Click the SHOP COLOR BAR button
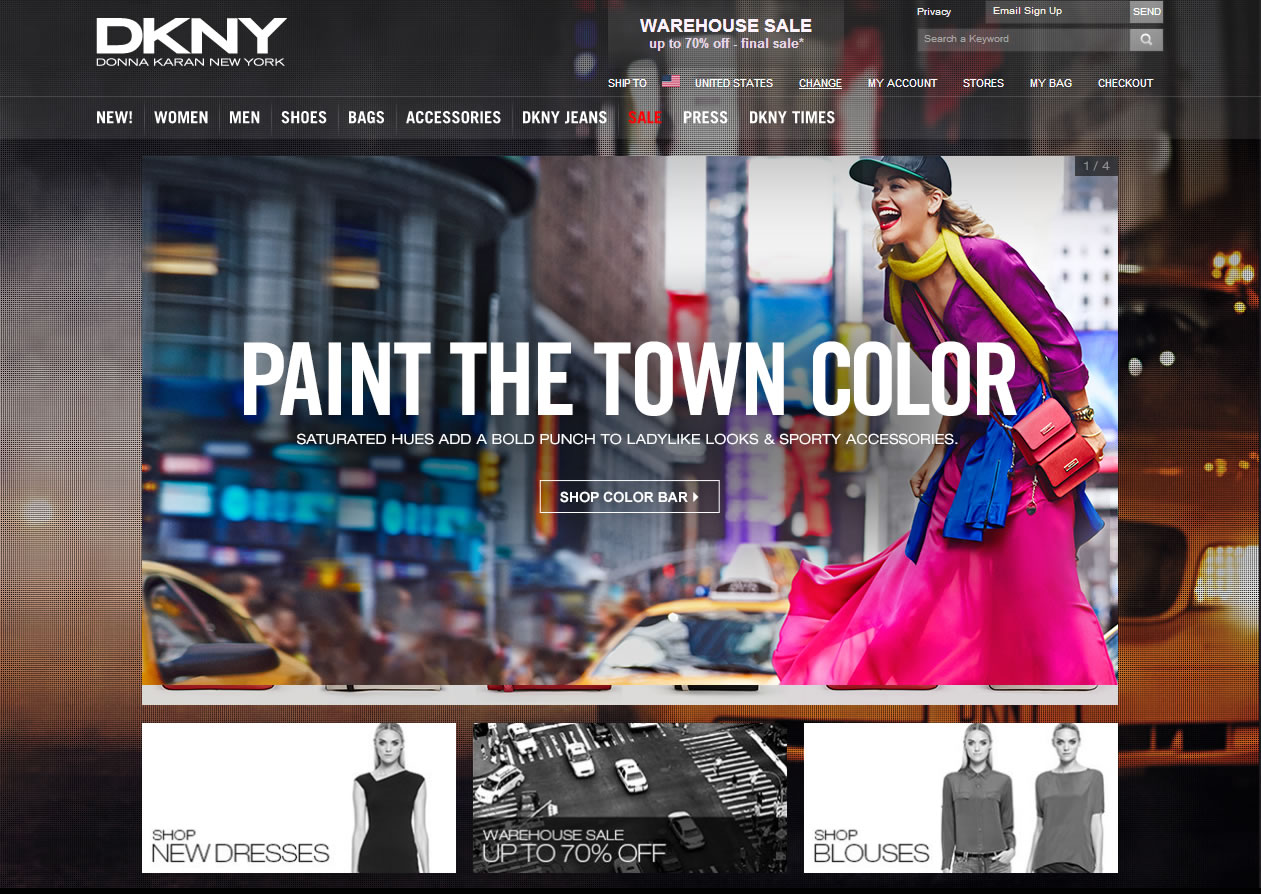Viewport: 1261px width, 894px height. (x=629, y=497)
